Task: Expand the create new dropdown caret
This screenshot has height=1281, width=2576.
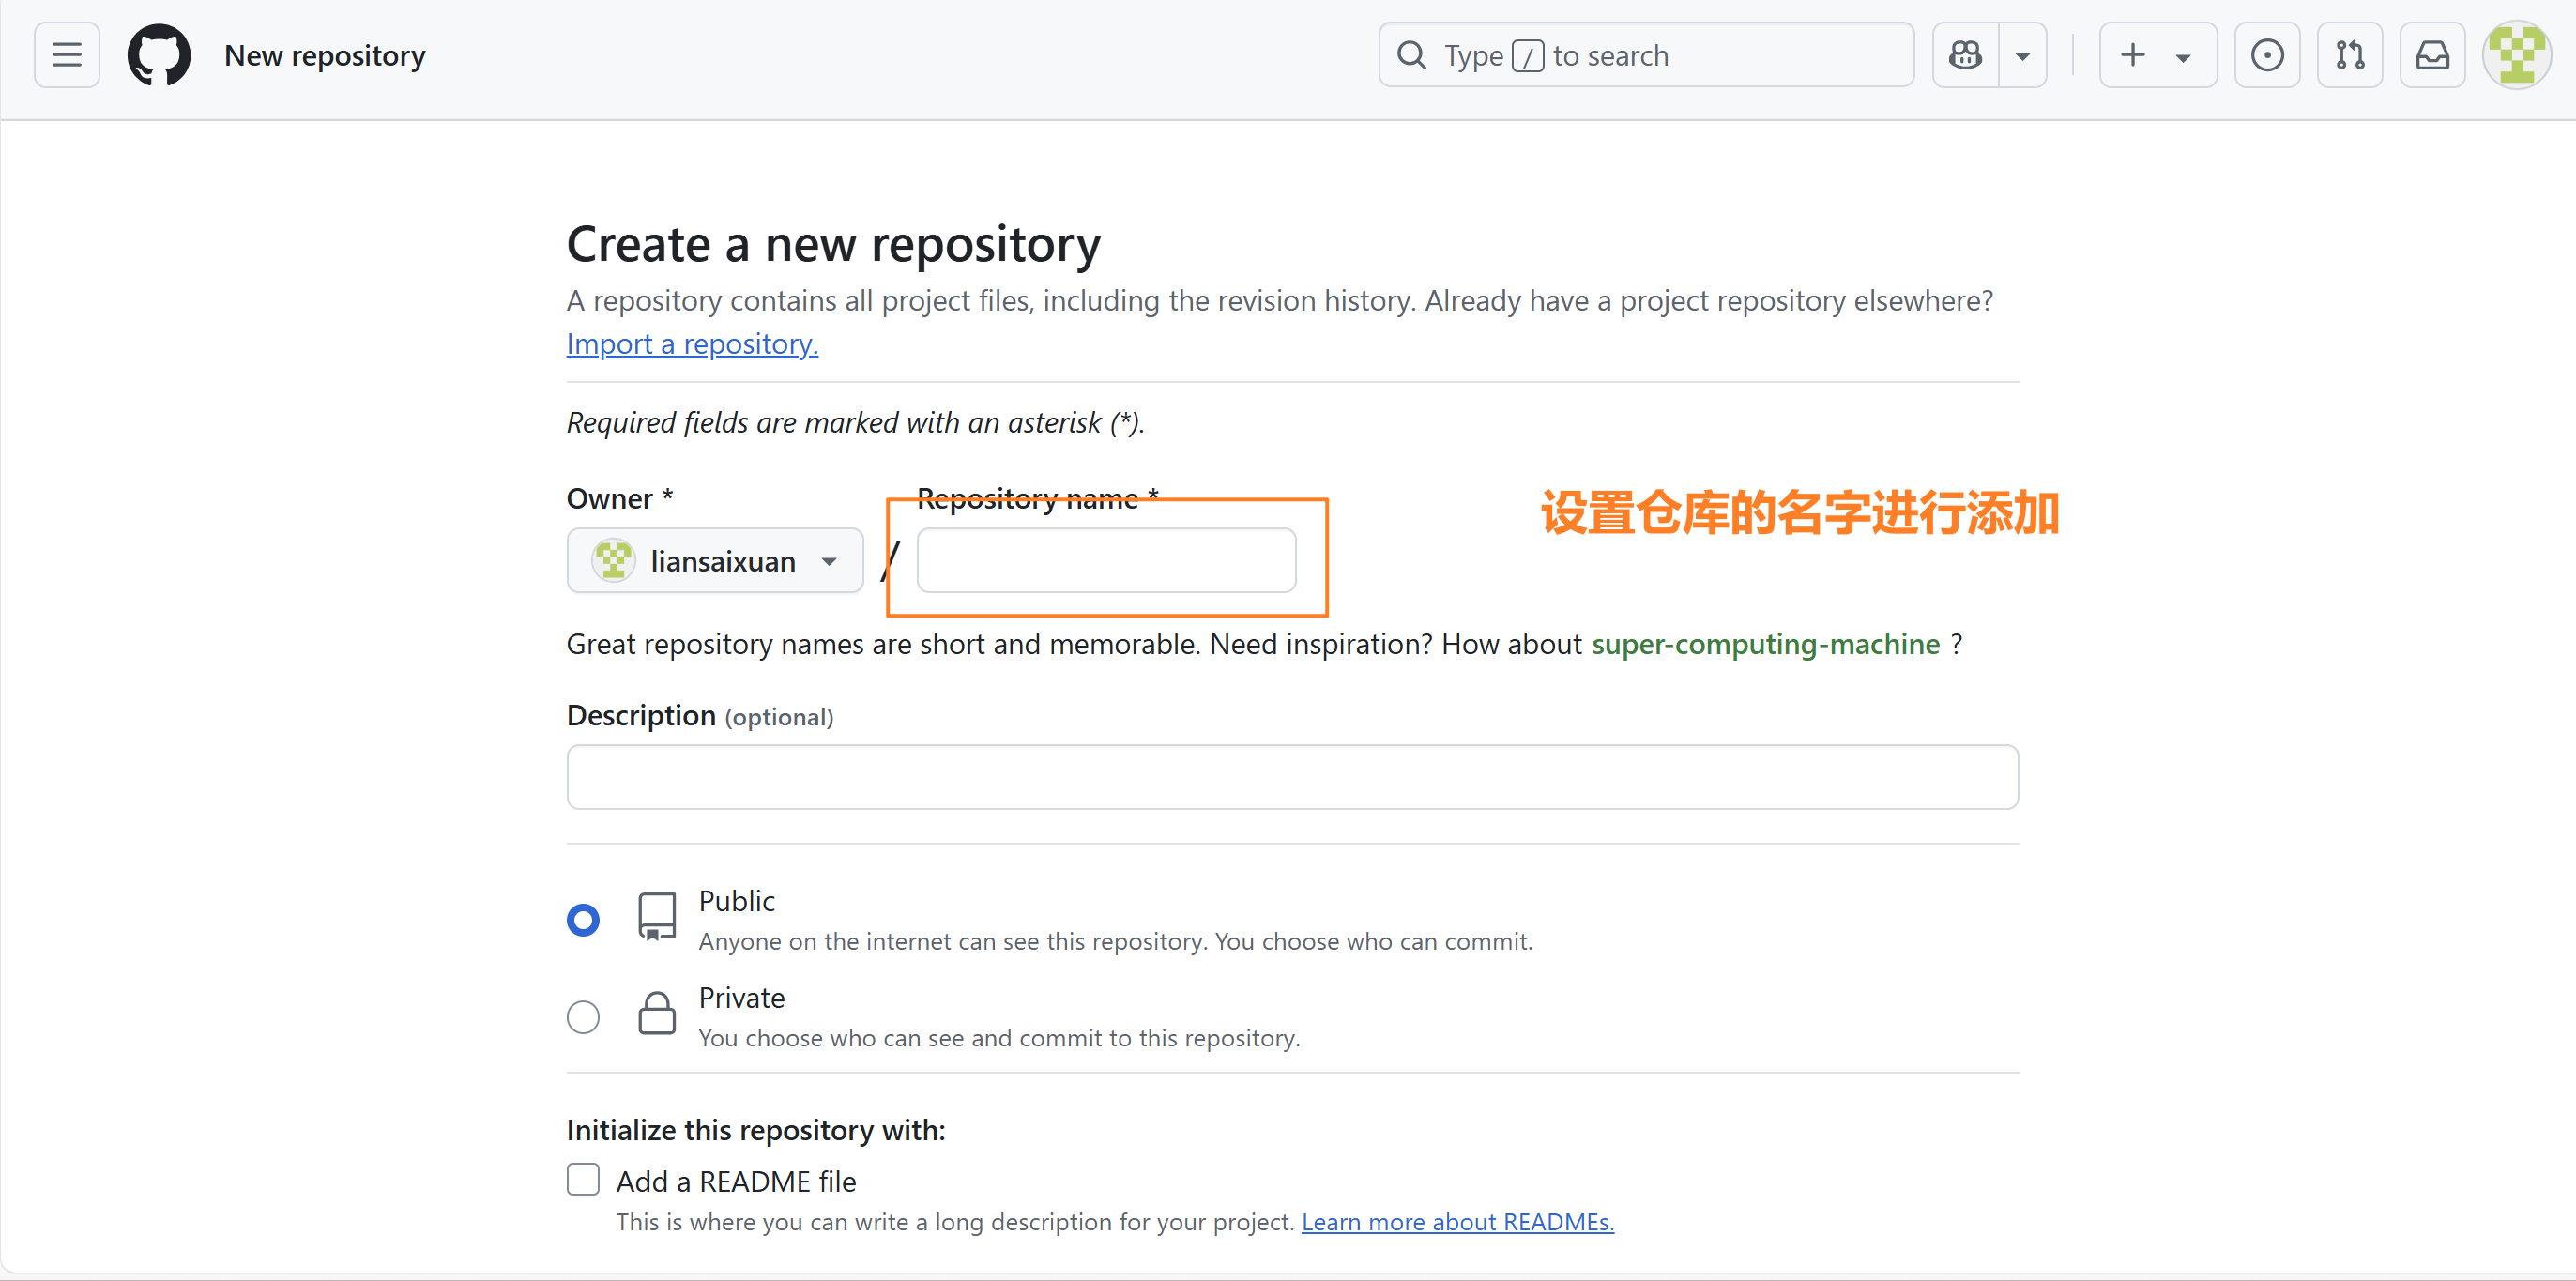Action: point(2183,57)
